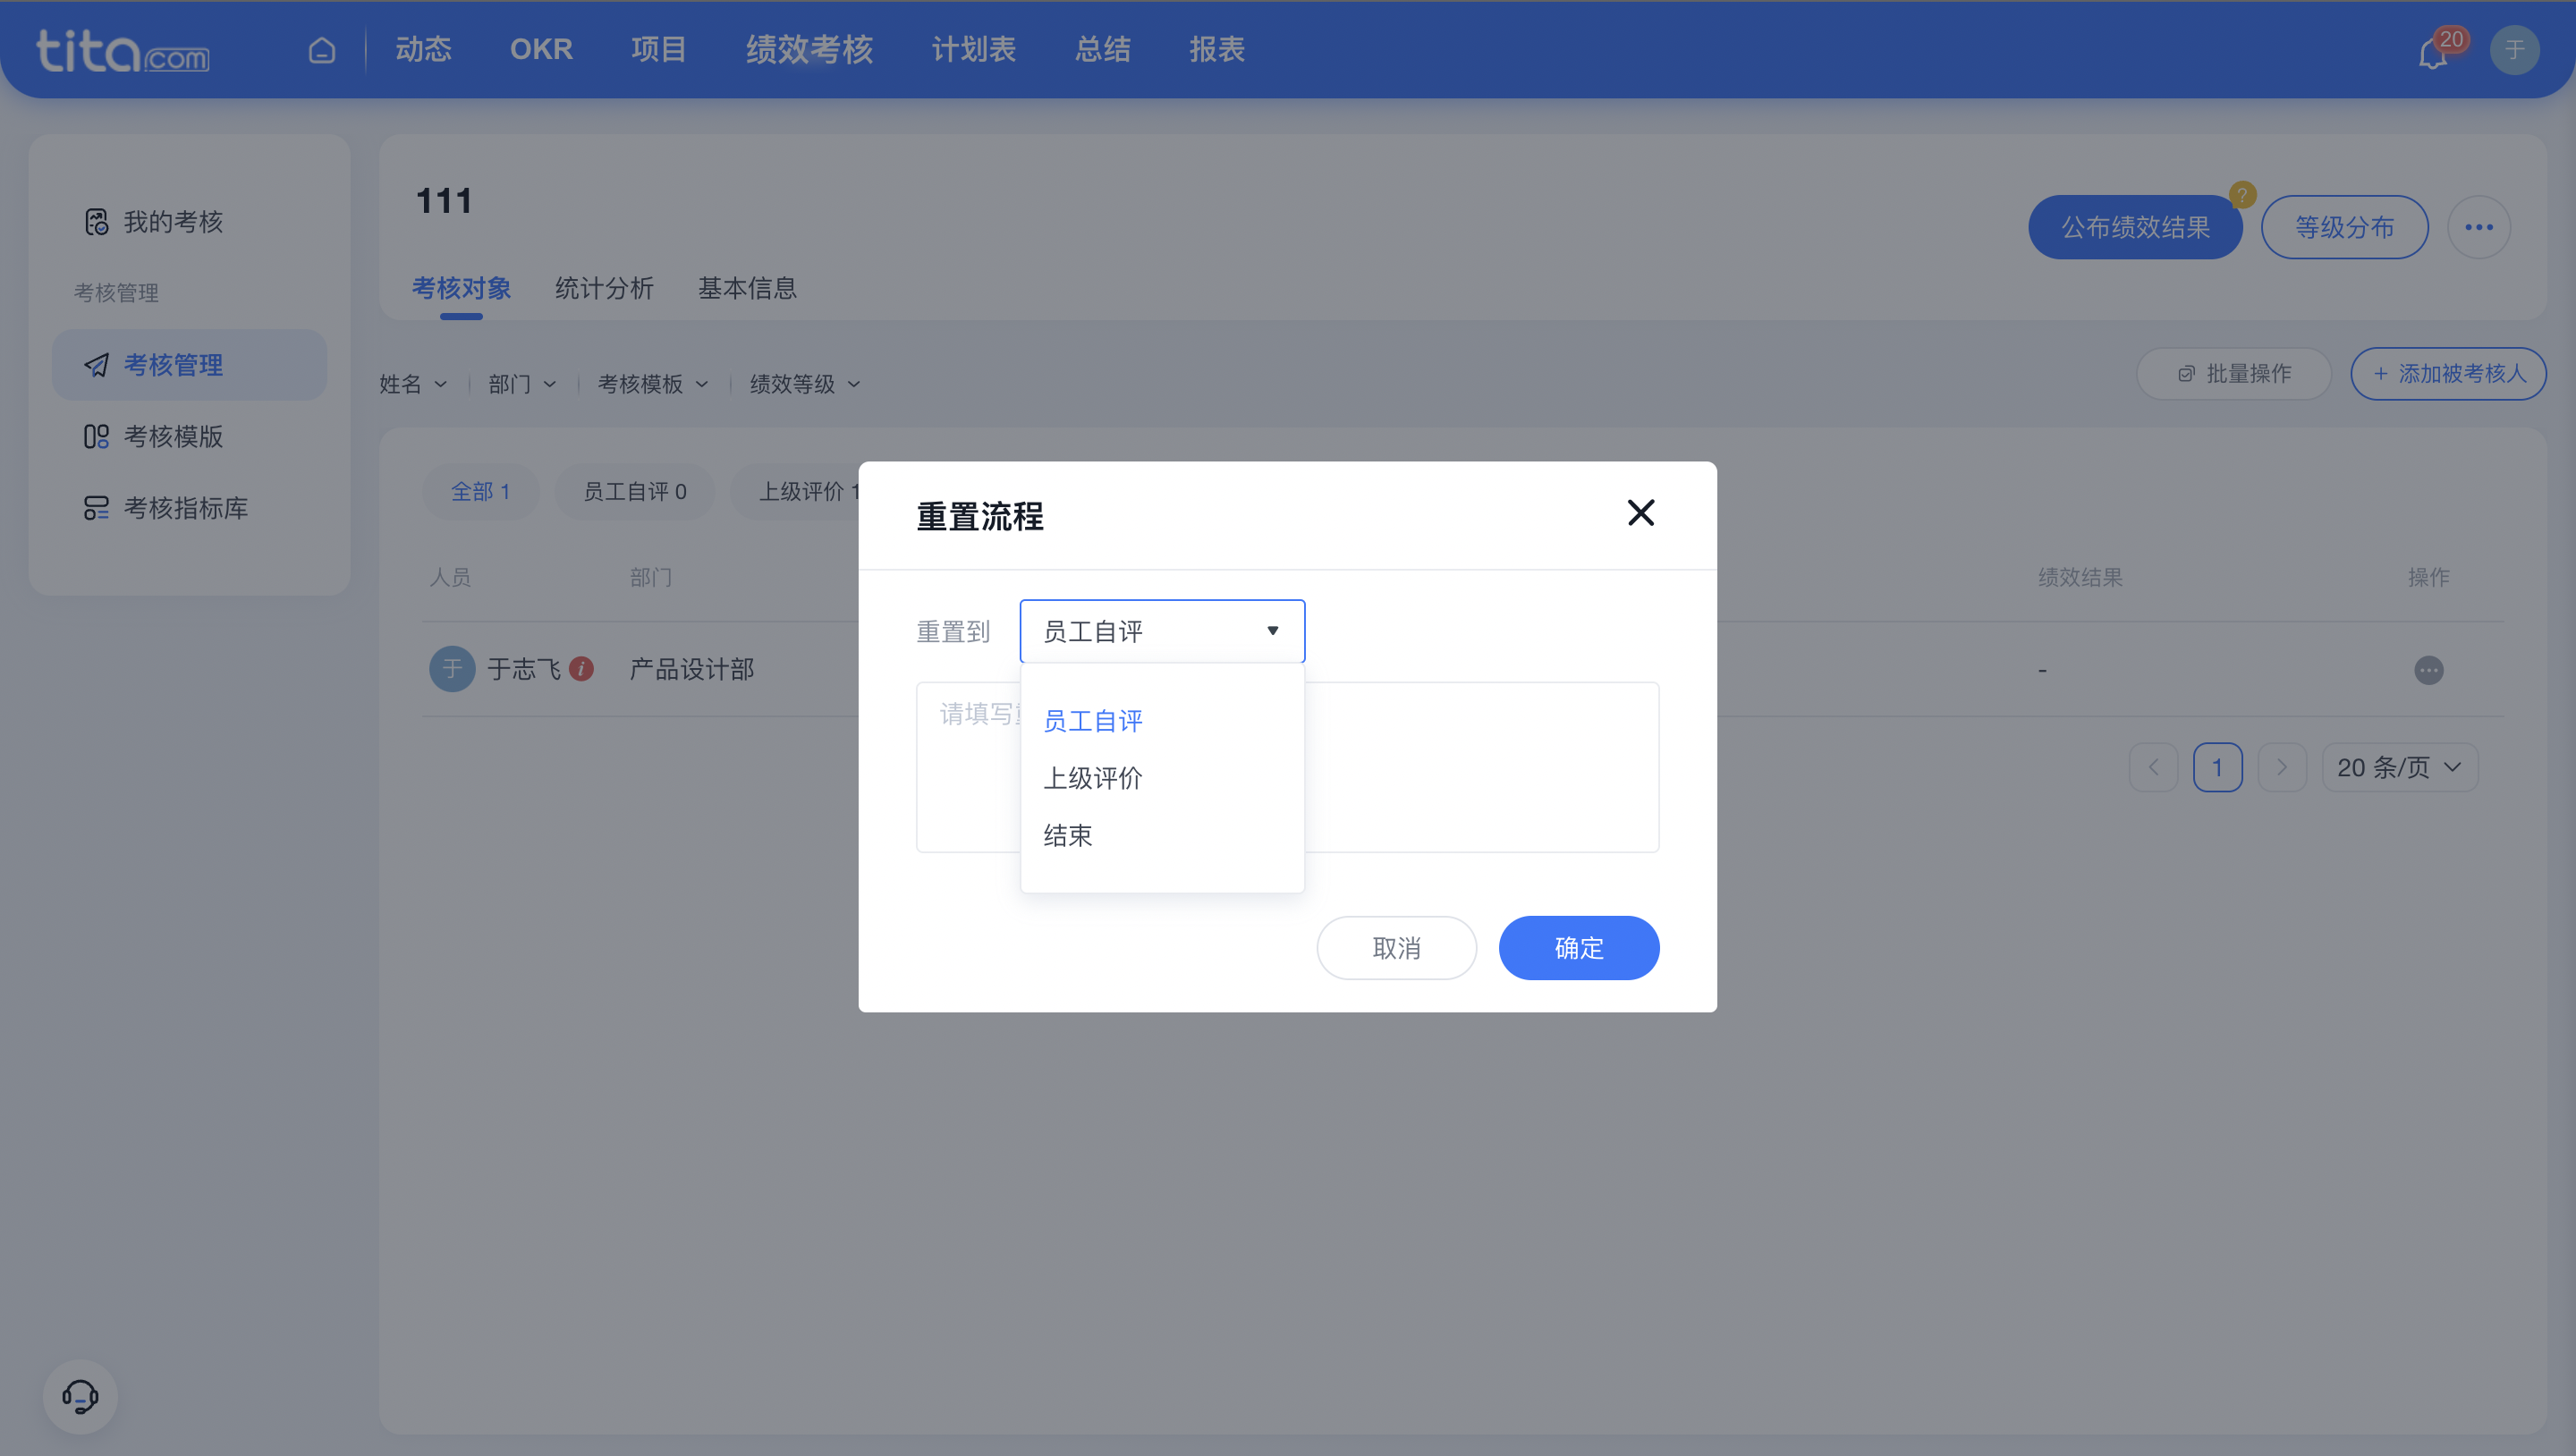
Task: Click the yellow help question-mark badge
Action: (x=2242, y=194)
